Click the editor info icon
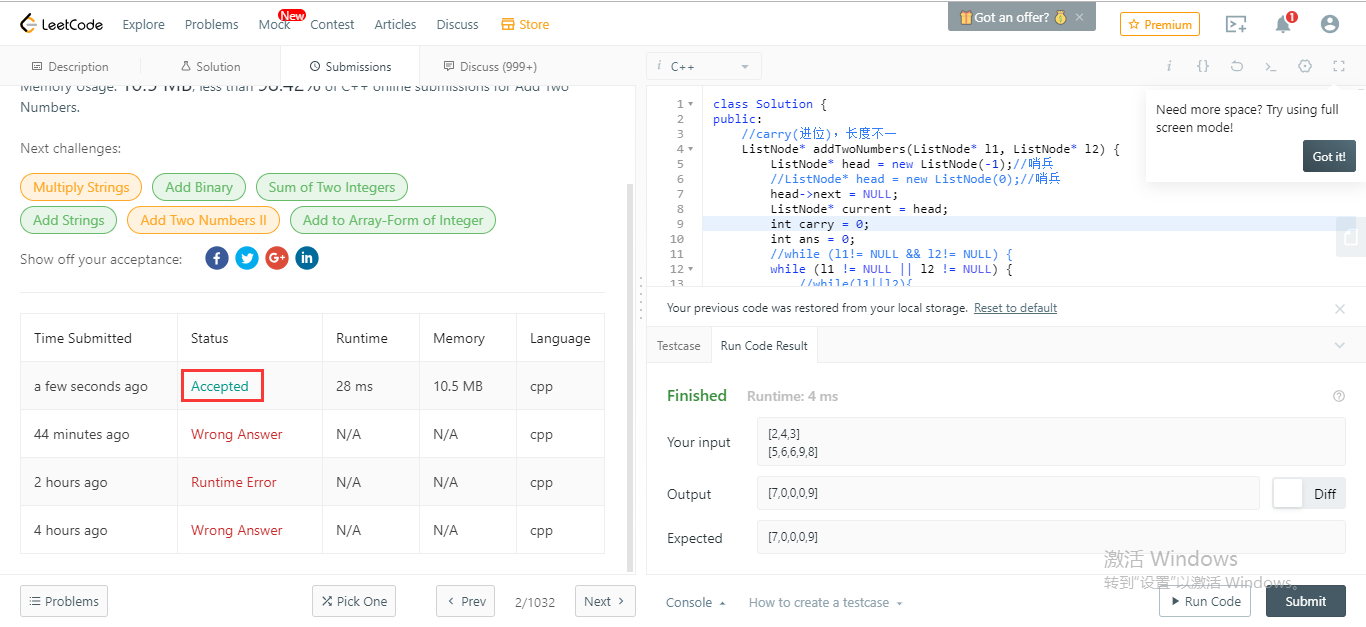This screenshot has width=1366, height=627. point(1169,66)
